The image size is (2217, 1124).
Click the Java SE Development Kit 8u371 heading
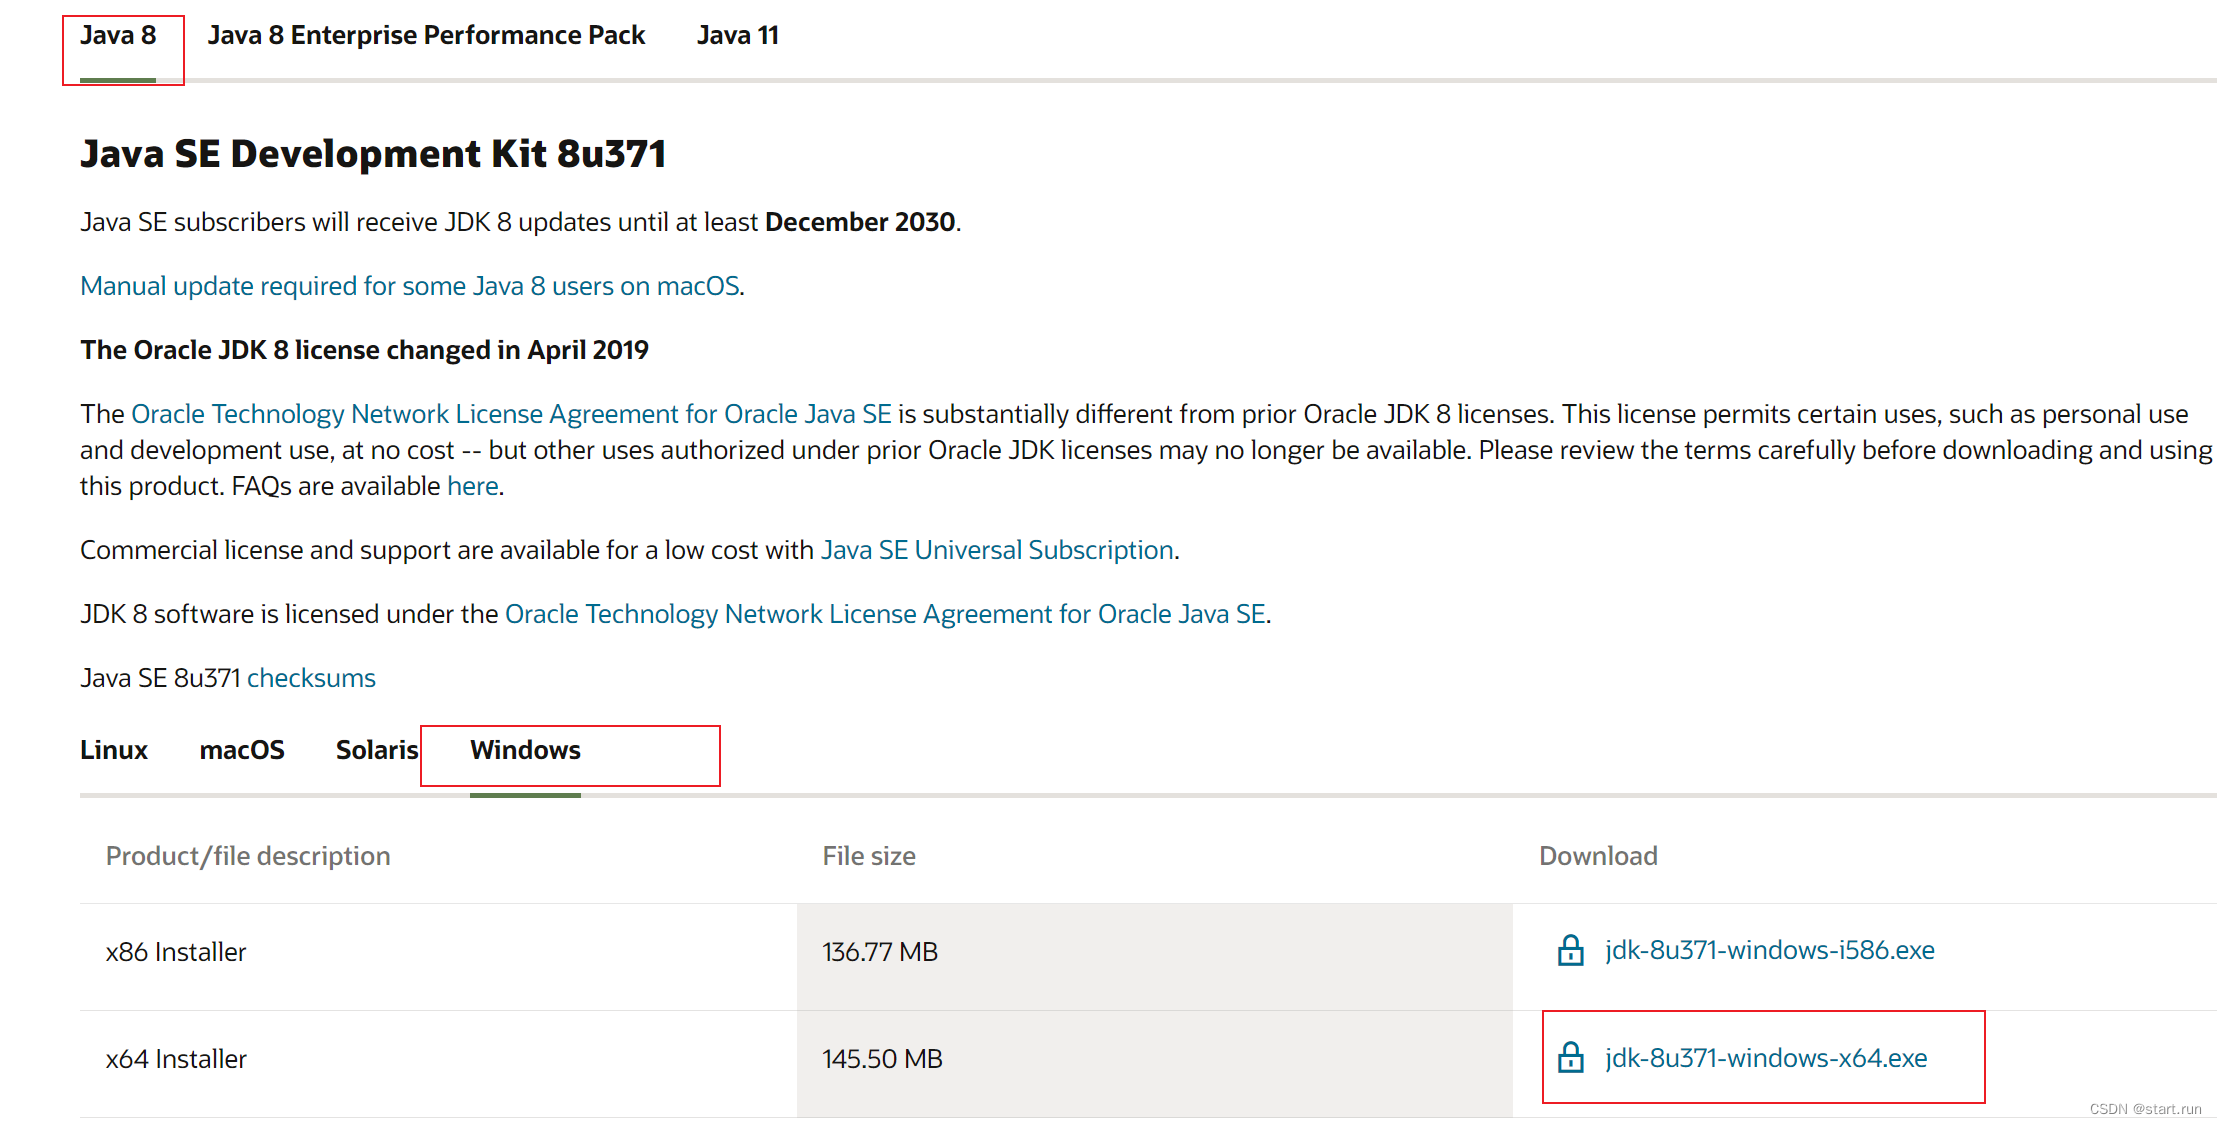click(x=373, y=154)
